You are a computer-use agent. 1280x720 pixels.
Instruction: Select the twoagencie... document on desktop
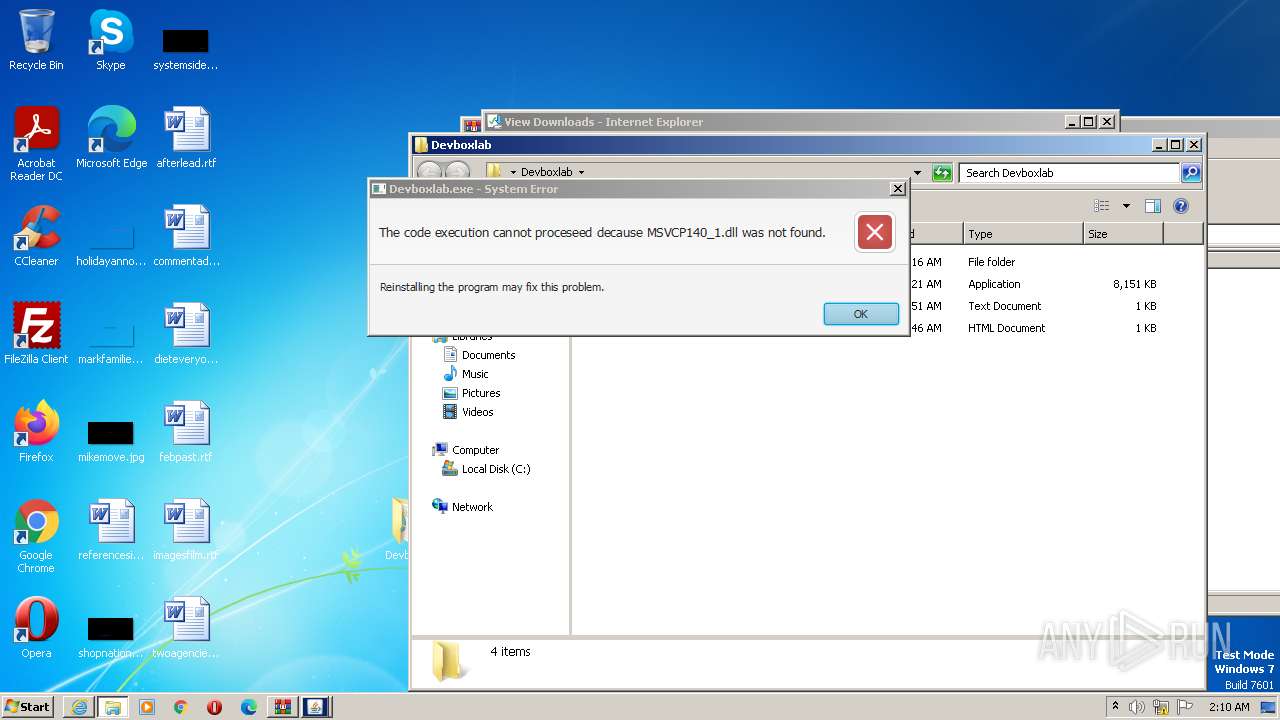tap(186, 628)
